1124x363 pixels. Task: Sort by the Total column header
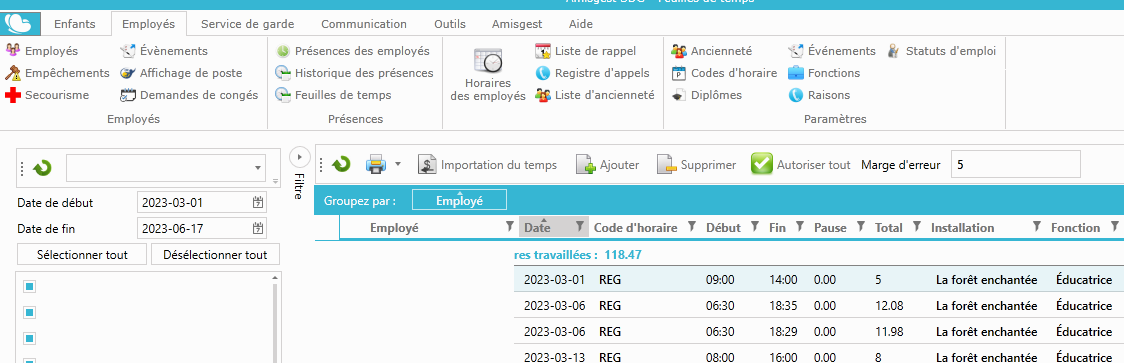pyautogui.click(x=889, y=227)
